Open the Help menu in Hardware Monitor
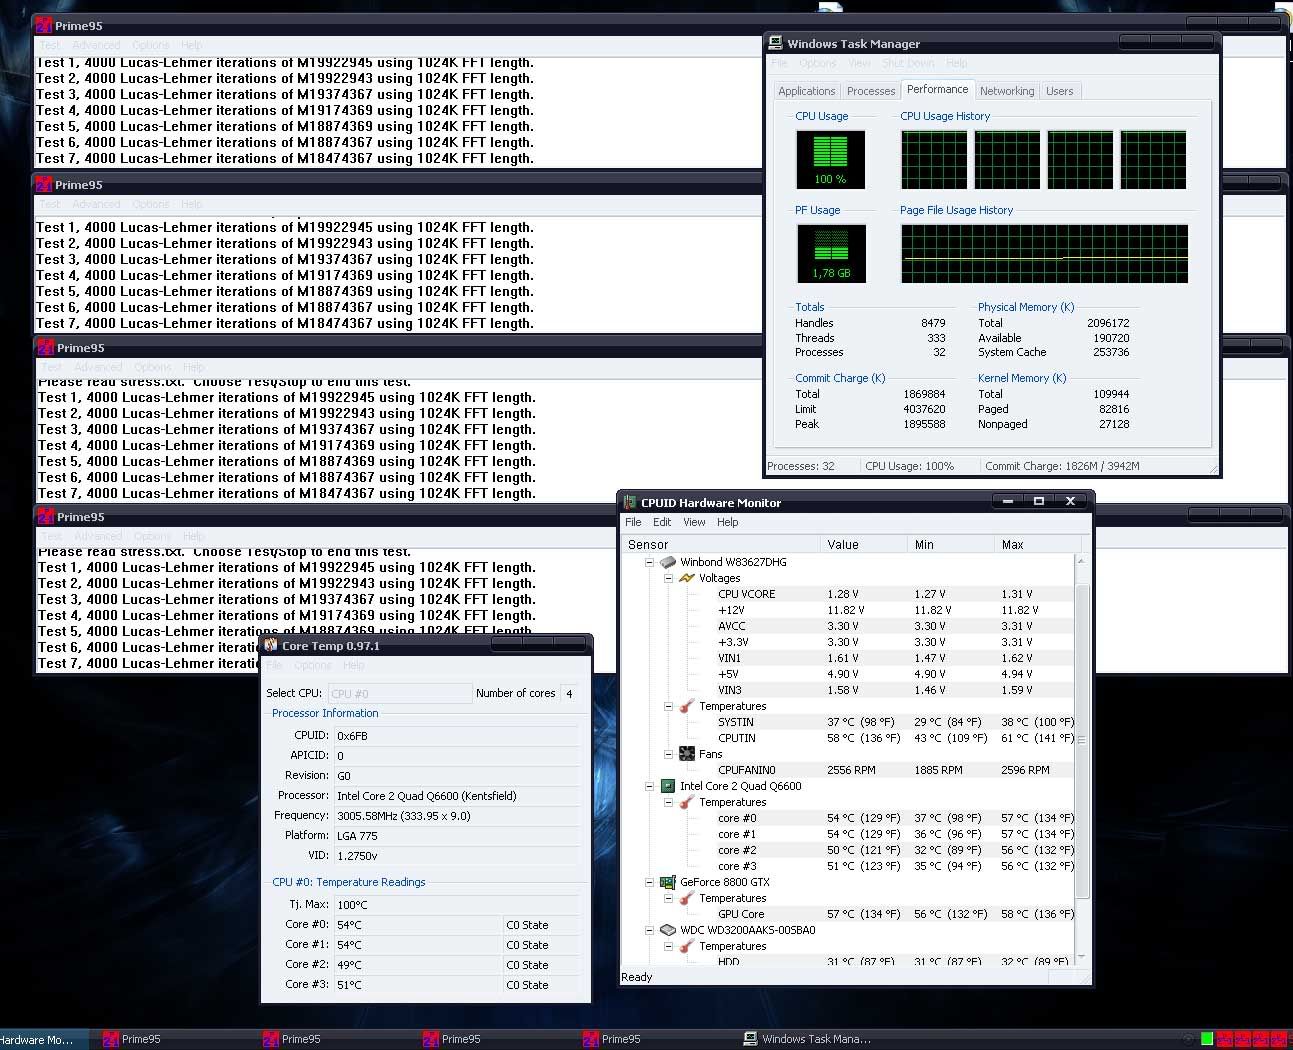This screenshot has width=1293, height=1050. coord(728,522)
